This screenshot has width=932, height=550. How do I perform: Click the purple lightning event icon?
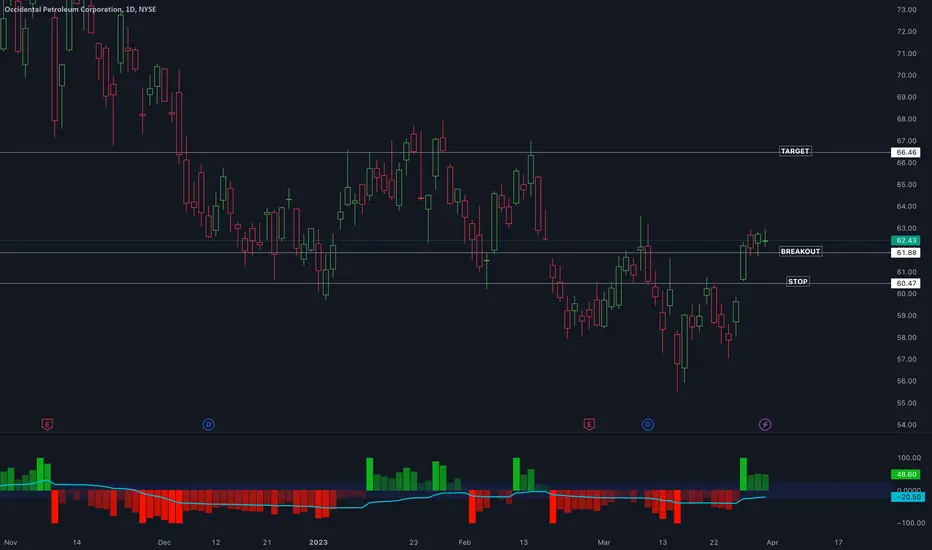tap(765, 424)
